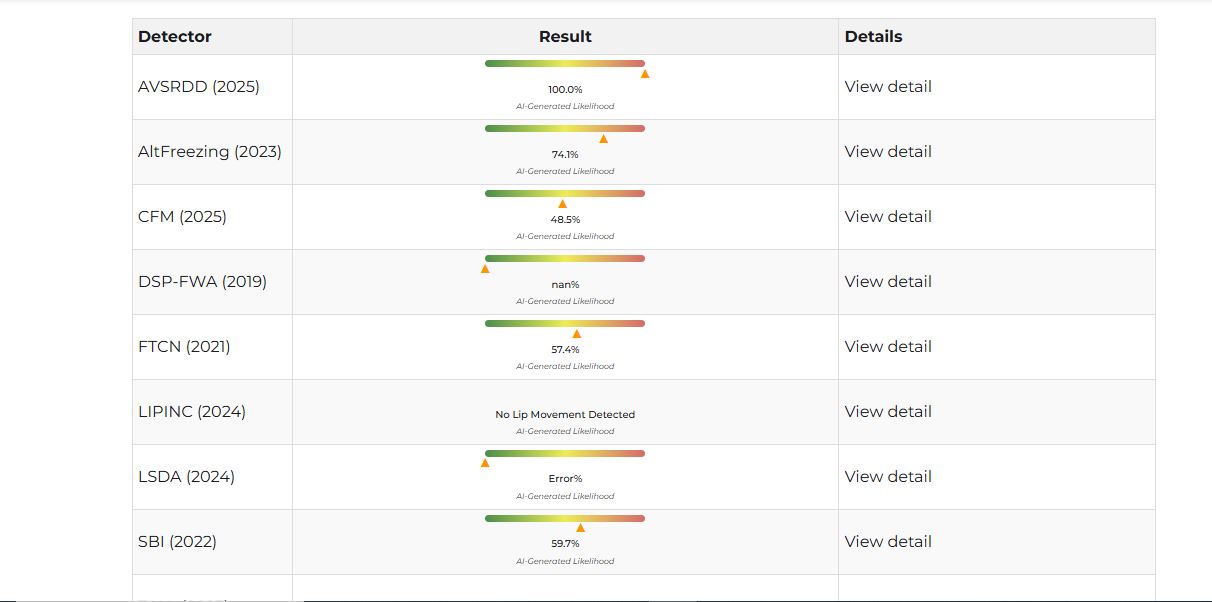Click the AltFreezing orange triangle marker

tap(603, 139)
